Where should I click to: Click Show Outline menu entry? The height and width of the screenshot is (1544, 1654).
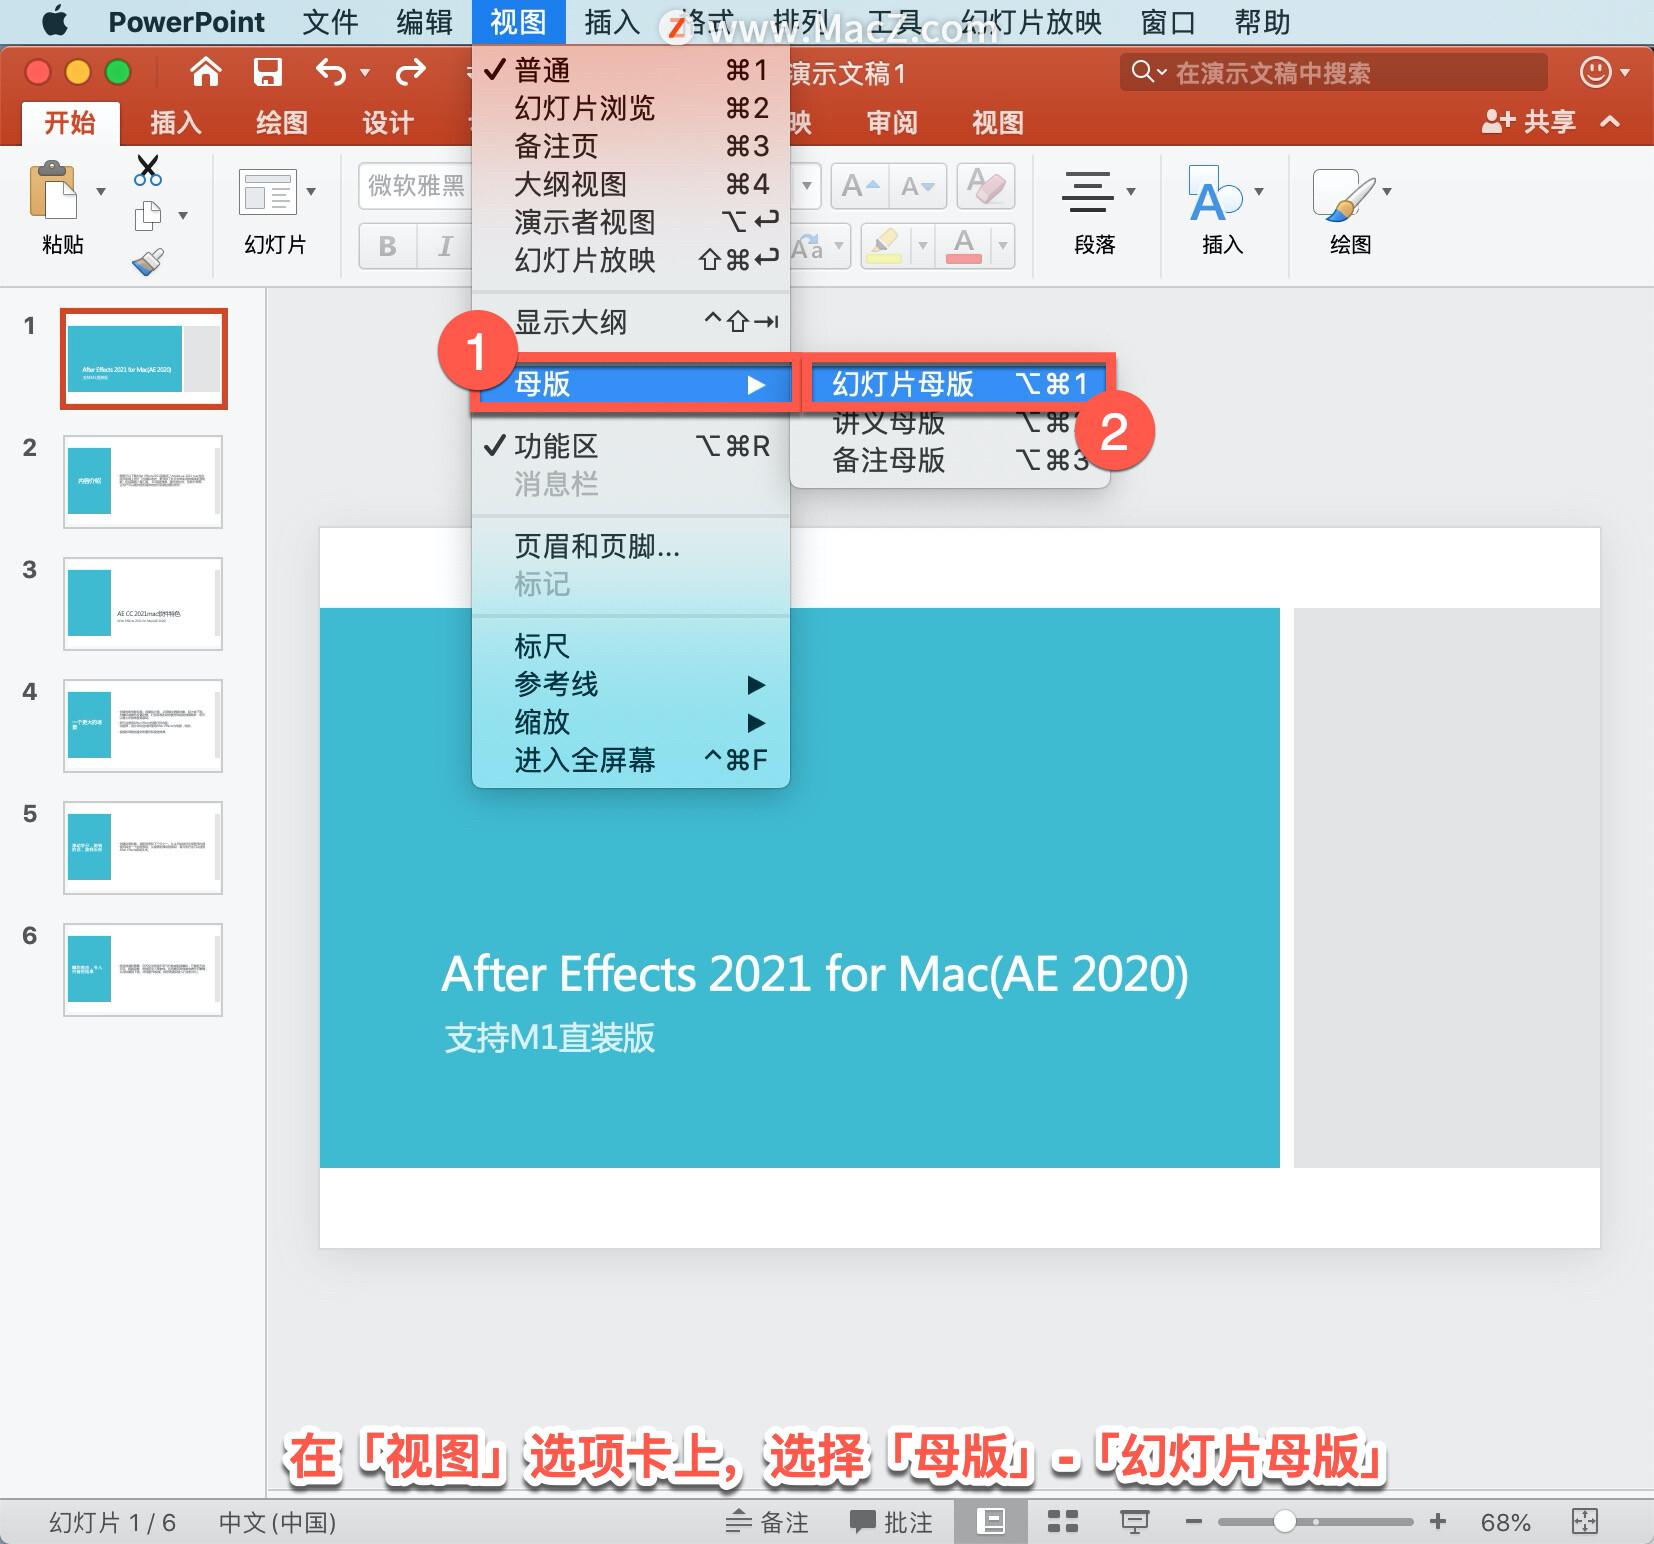(x=631, y=322)
